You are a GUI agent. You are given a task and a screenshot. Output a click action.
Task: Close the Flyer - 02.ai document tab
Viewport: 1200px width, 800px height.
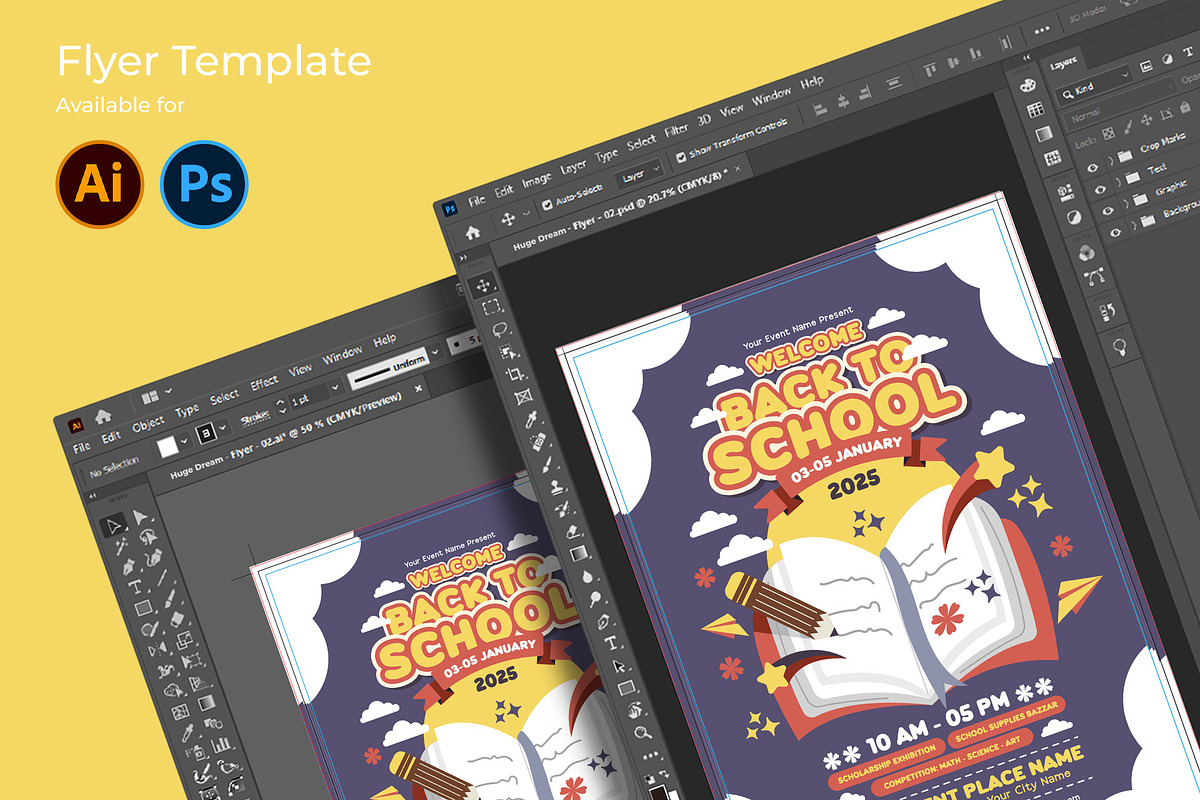pyautogui.click(x=419, y=387)
